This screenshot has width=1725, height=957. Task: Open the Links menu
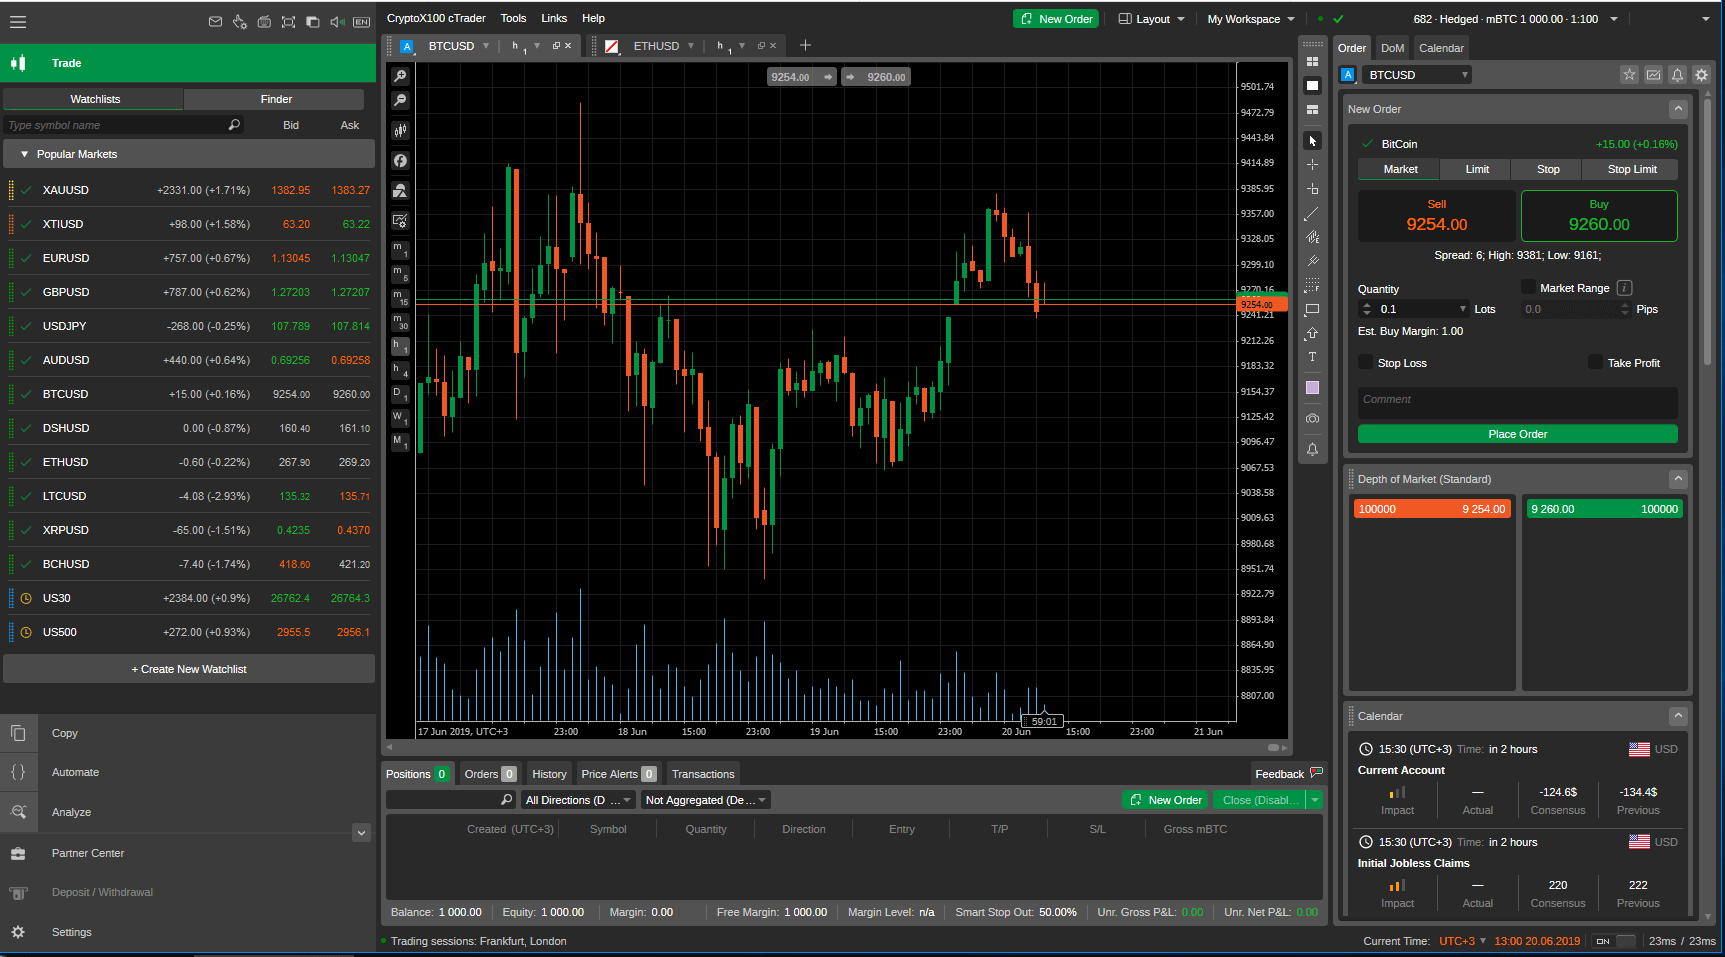[554, 18]
